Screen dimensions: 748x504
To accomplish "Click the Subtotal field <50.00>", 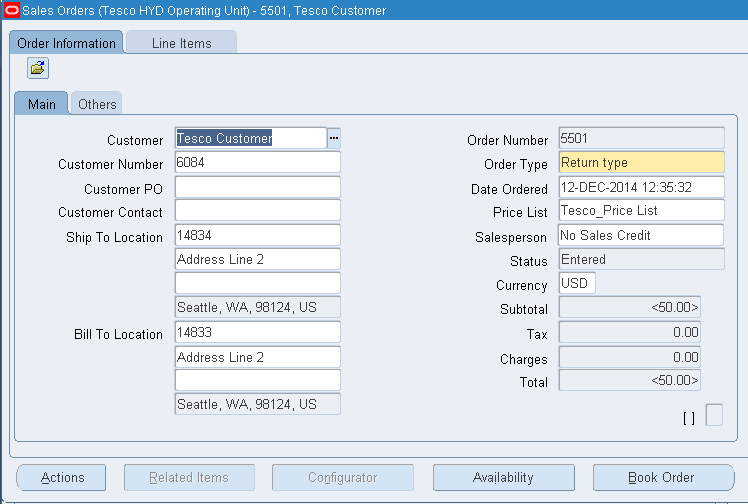I will click(630, 307).
